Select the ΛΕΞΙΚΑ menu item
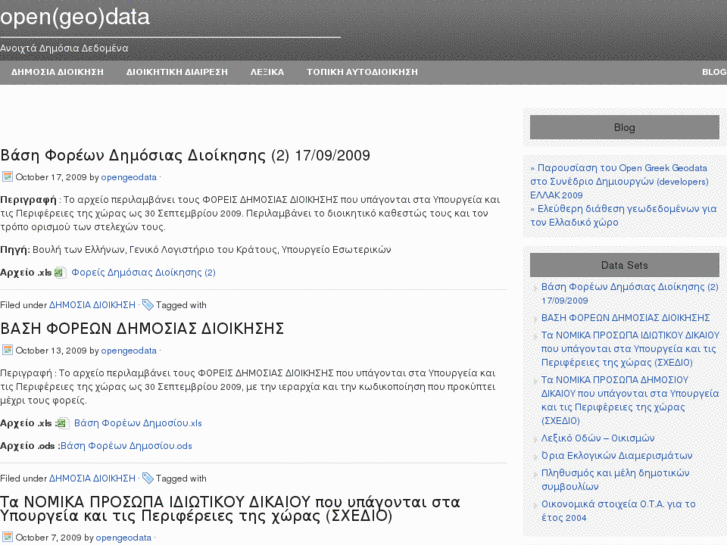The width and height of the screenshot is (727, 545). point(267,72)
